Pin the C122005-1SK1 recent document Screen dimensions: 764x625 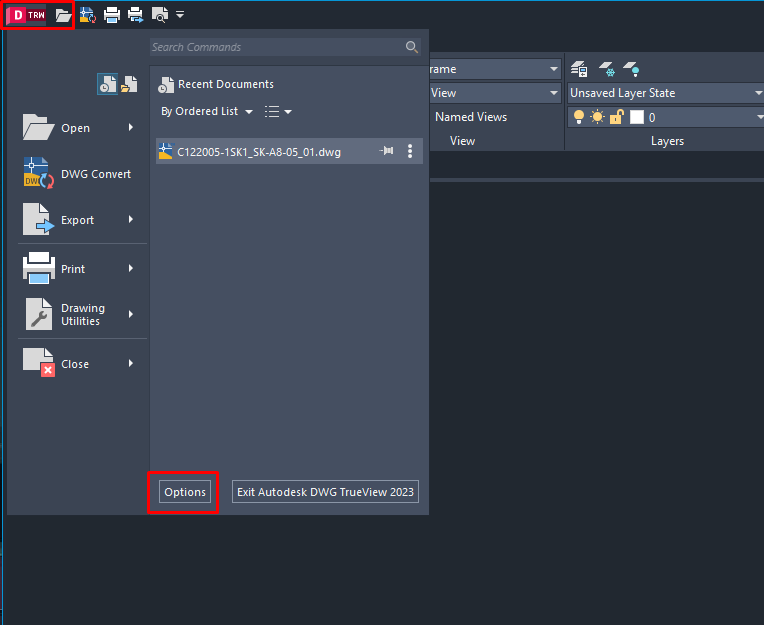[387, 151]
